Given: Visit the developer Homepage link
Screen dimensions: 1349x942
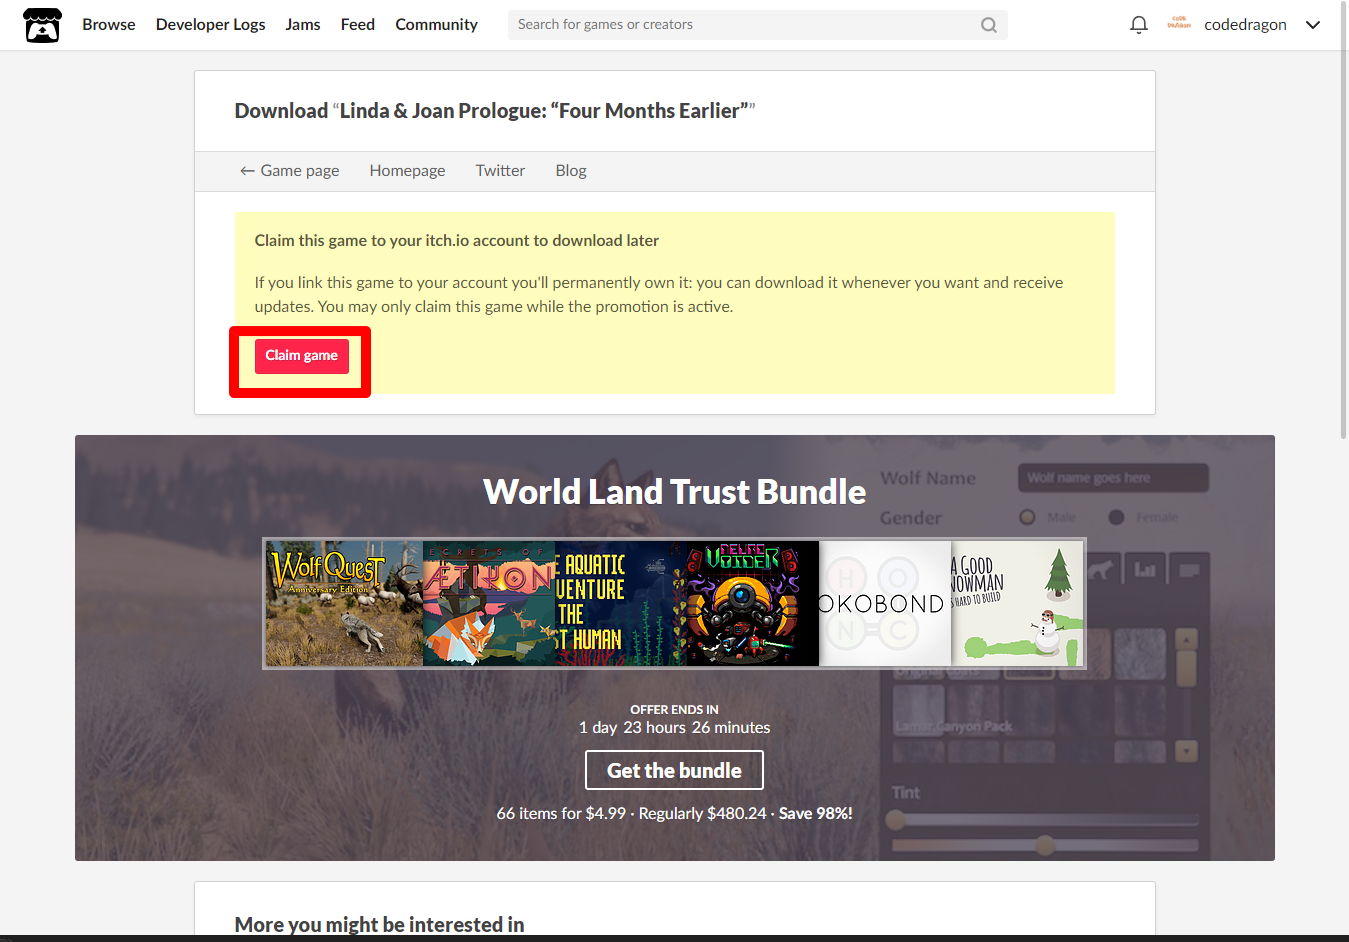Looking at the screenshot, I should click(x=407, y=171).
